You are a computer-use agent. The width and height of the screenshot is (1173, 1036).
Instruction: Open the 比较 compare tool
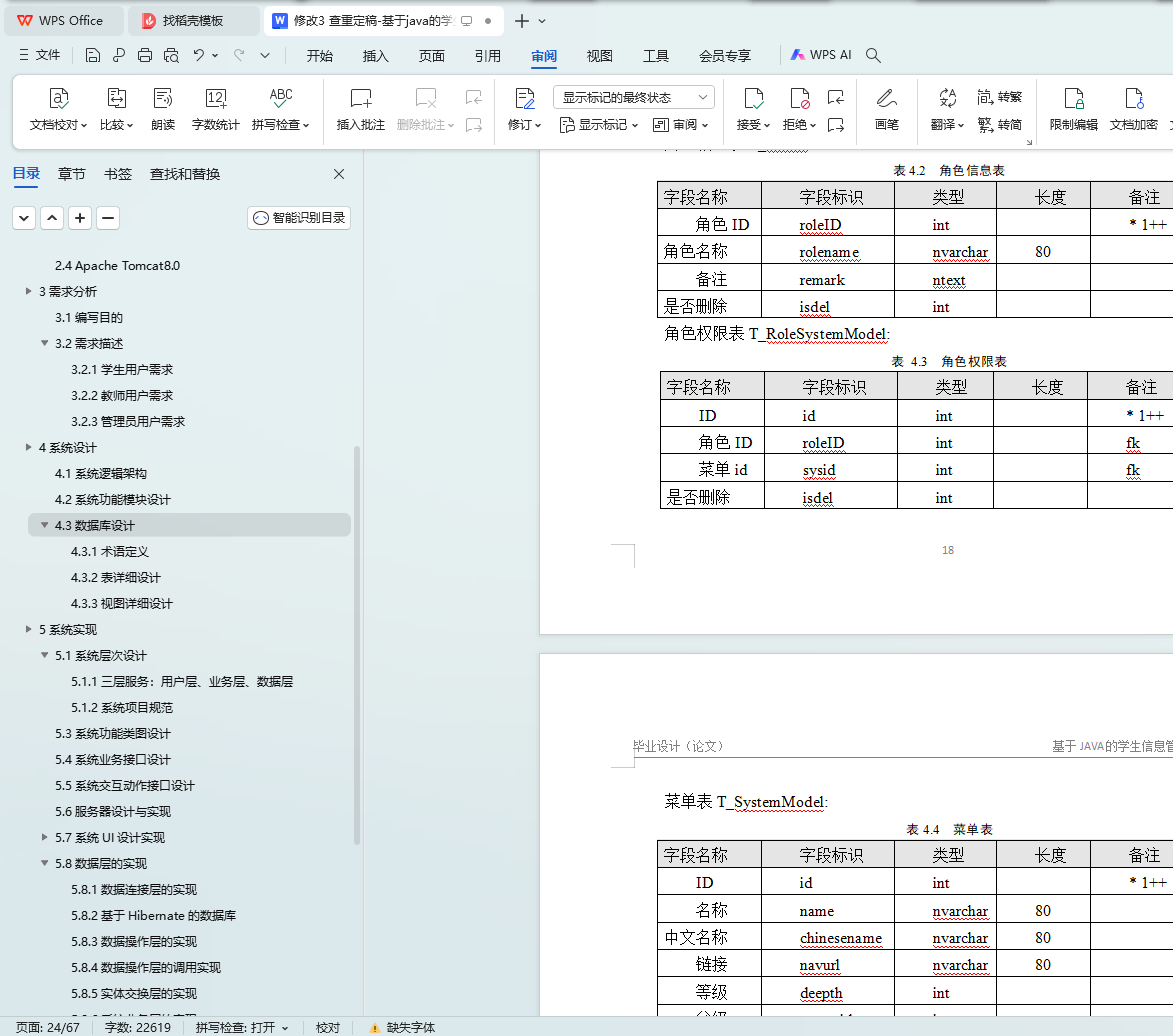click(116, 109)
